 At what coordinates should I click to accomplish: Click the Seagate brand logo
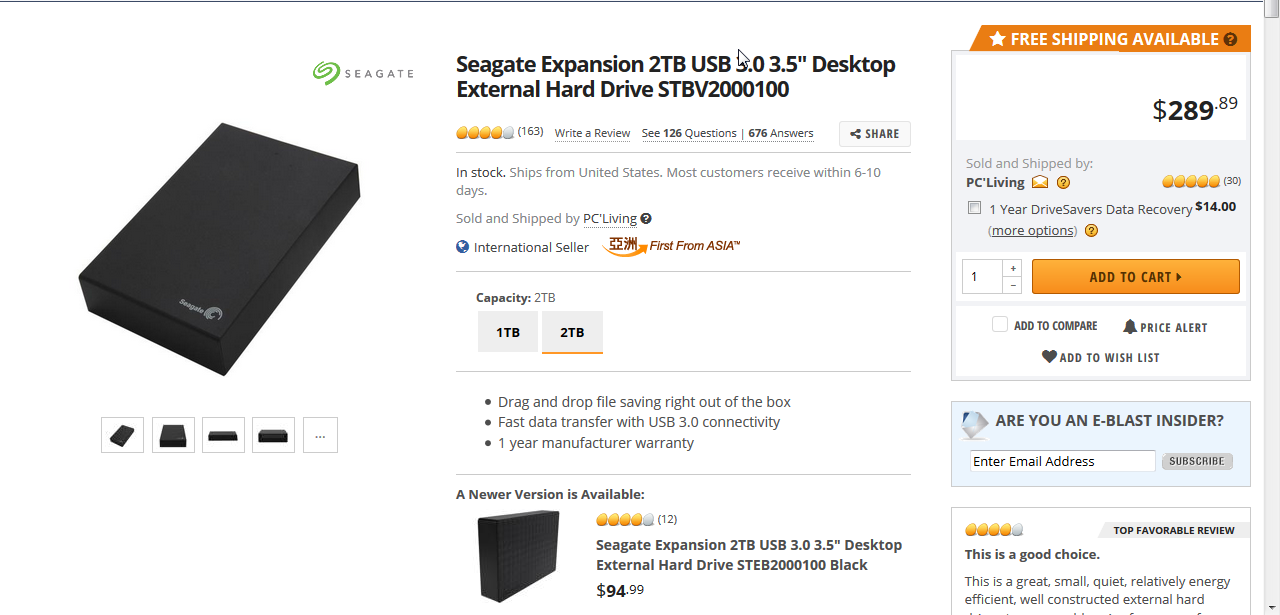pos(363,72)
